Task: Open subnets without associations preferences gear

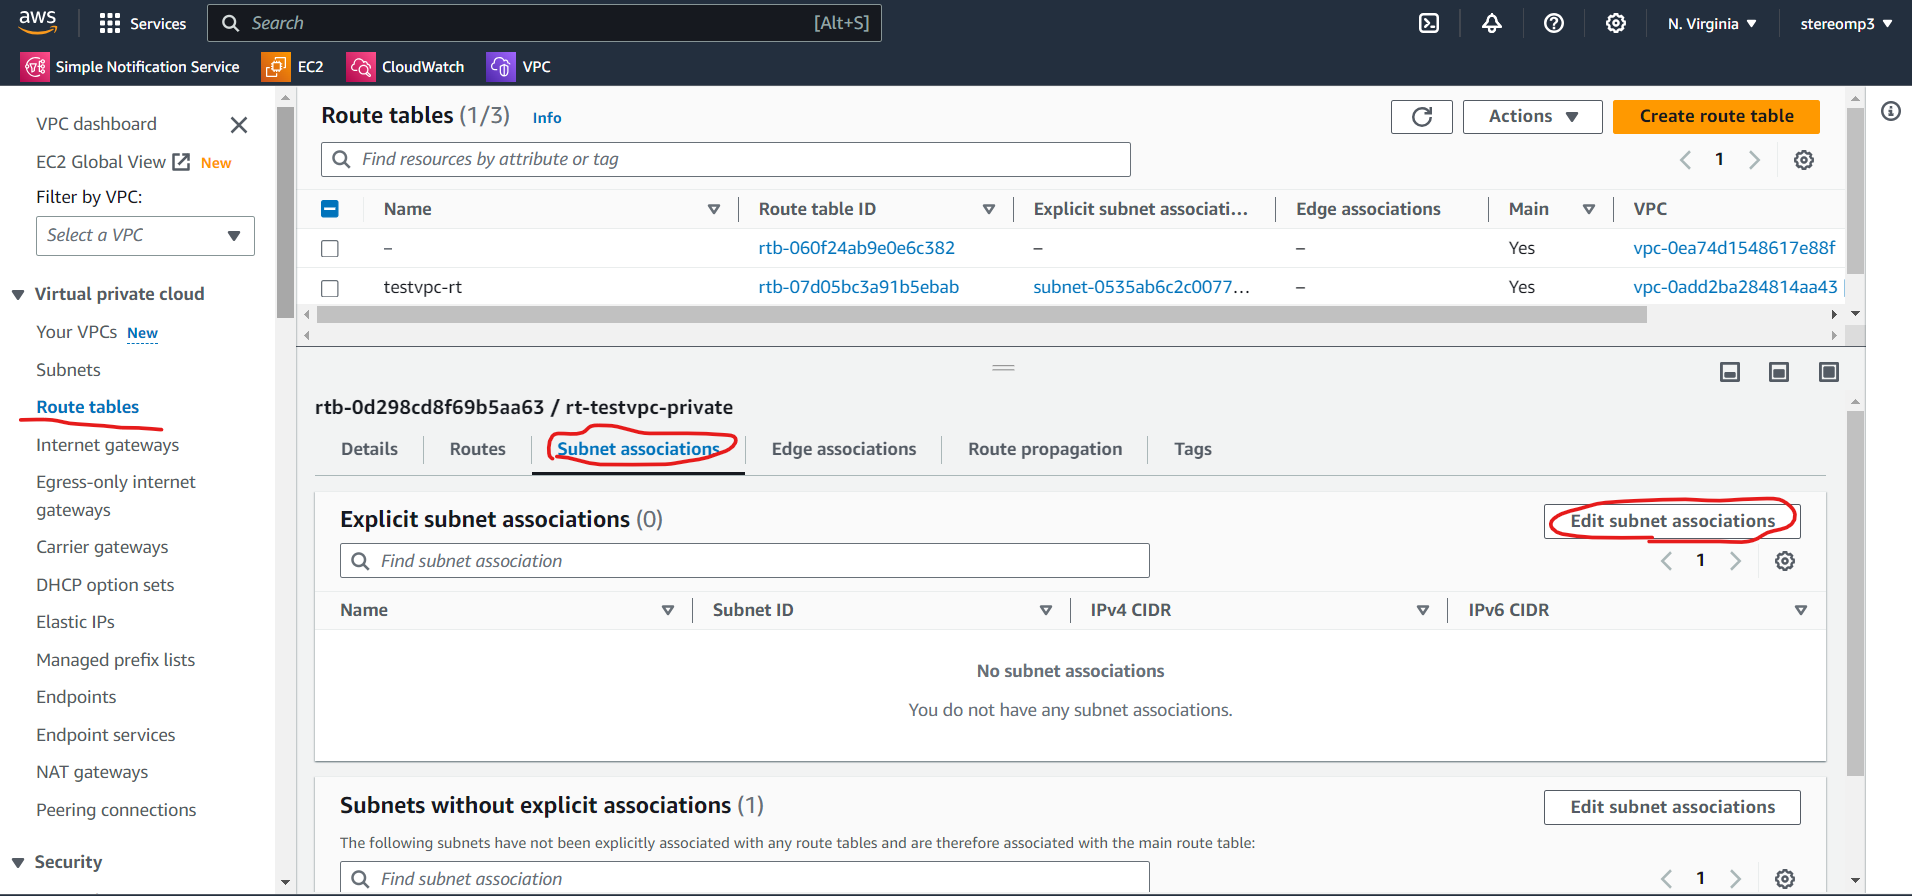Action: (1784, 879)
